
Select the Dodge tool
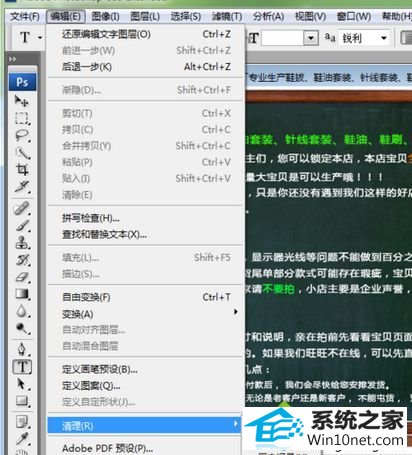coord(22,328)
